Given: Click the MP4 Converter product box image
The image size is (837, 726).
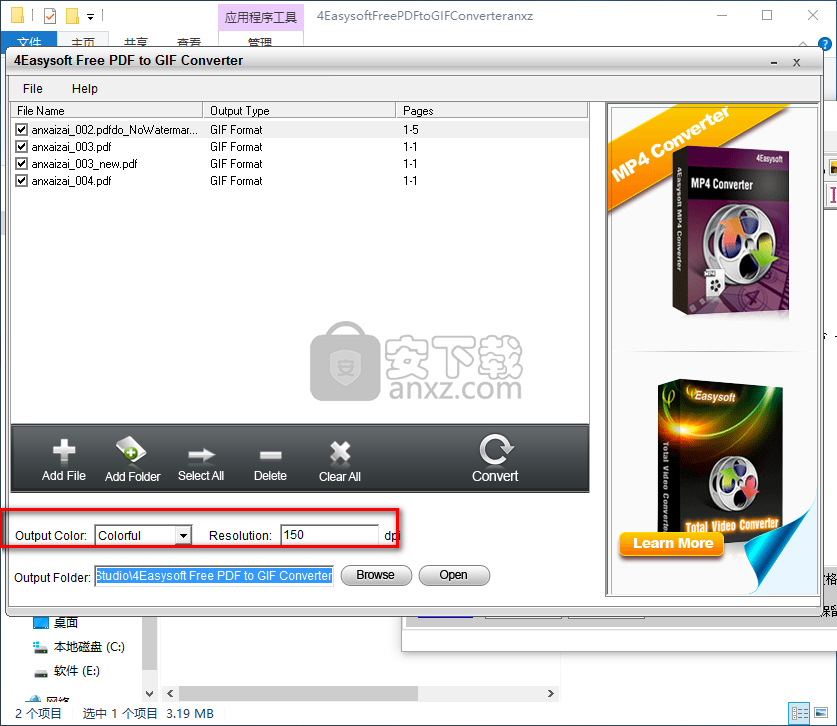Looking at the screenshot, I should pyautogui.click(x=730, y=231).
